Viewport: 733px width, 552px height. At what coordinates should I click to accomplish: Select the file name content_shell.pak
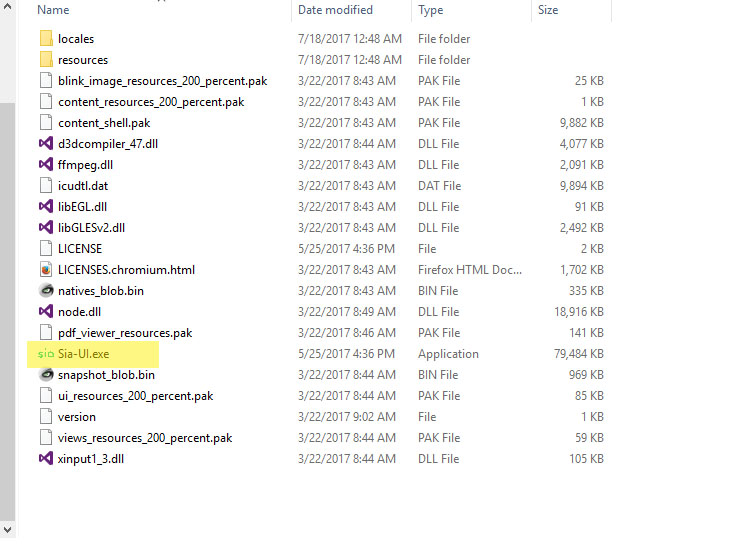(x=104, y=123)
